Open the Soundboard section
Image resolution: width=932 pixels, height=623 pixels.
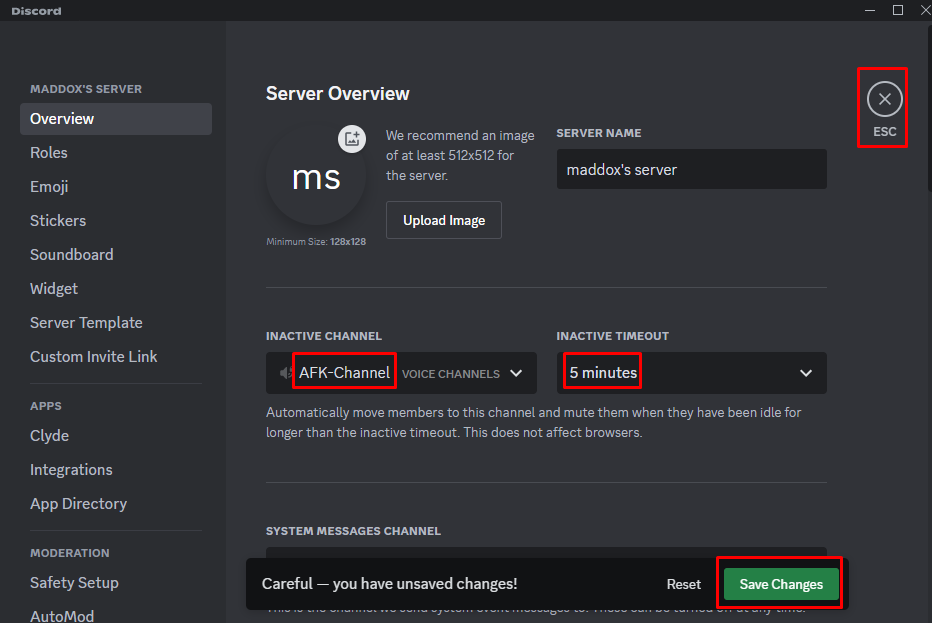71,255
